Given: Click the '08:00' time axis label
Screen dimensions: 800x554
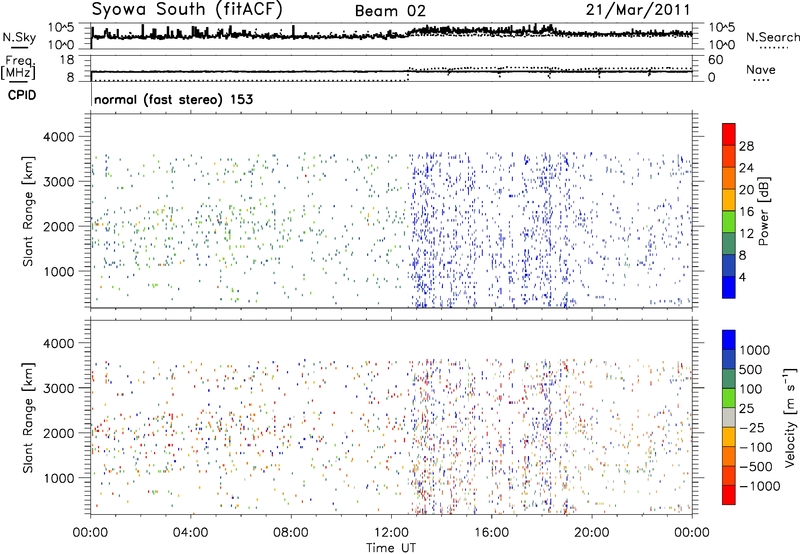Looking at the screenshot, I should pyautogui.click(x=291, y=533).
